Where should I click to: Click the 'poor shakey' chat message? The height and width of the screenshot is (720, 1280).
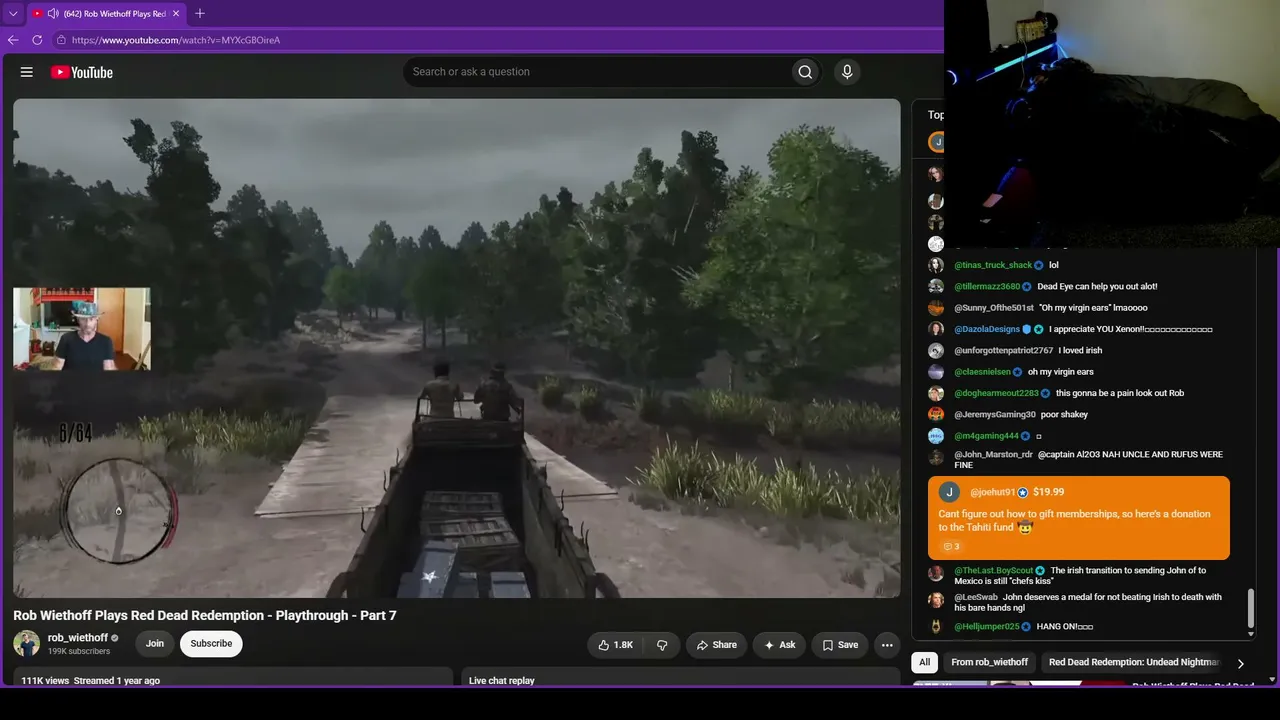click(x=1064, y=415)
